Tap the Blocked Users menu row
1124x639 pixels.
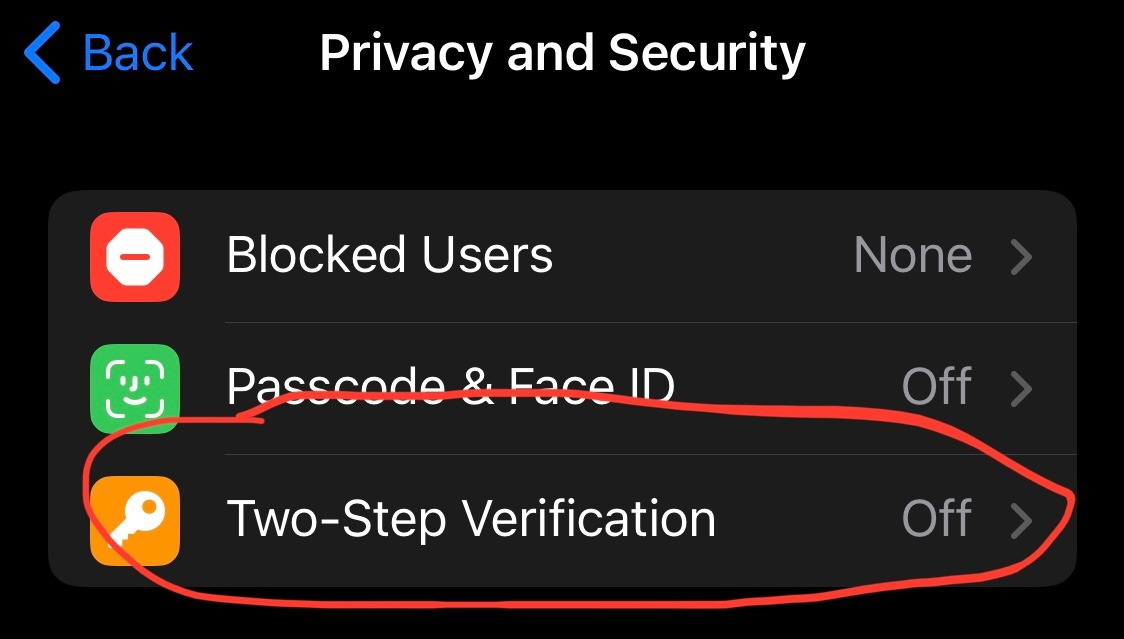point(560,255)
